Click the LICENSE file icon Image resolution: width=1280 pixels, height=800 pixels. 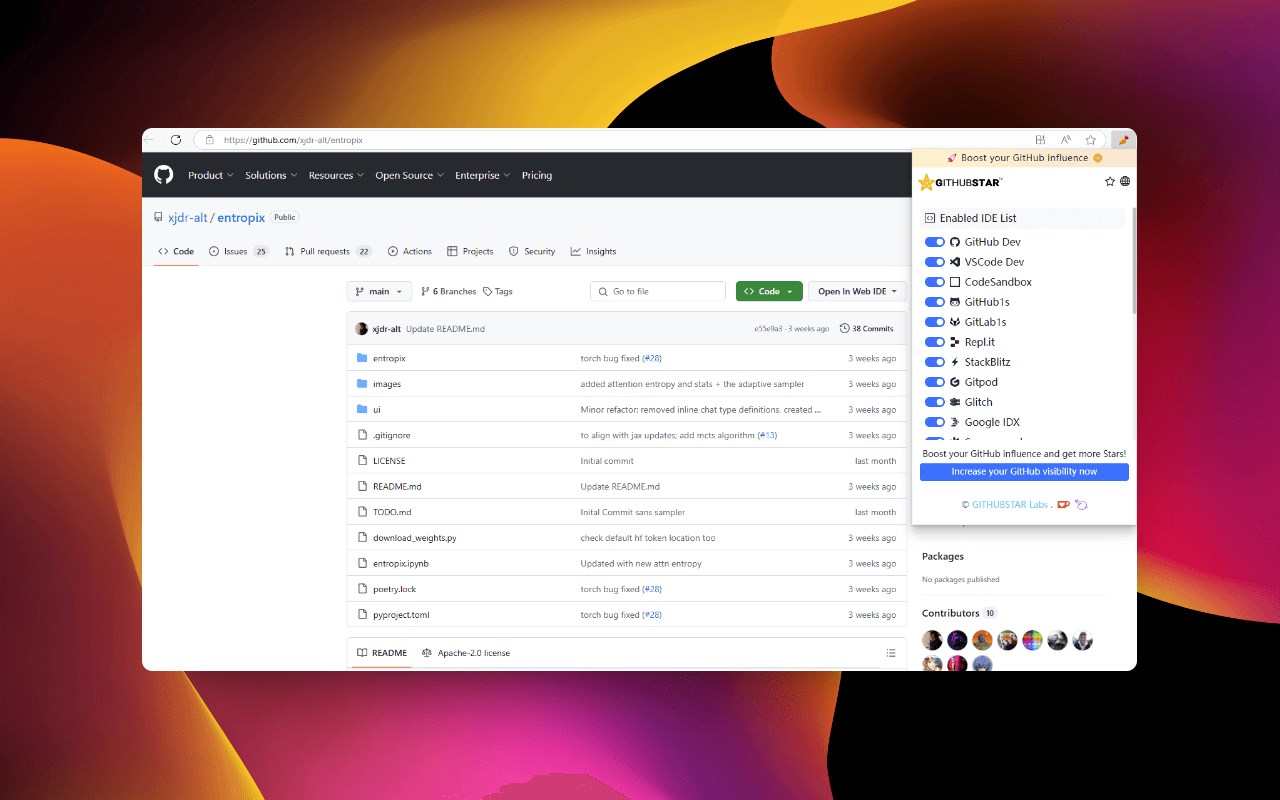(363, 461)
